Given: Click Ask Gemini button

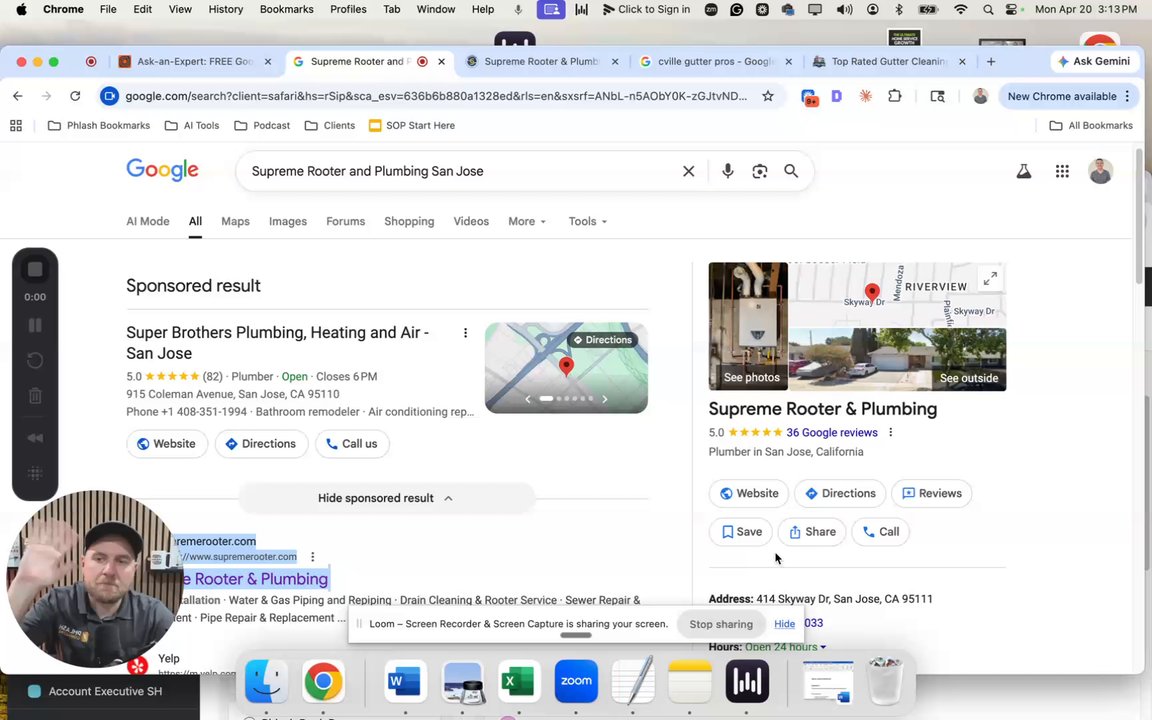Looking at the screenshot, I should [1094, 62].
